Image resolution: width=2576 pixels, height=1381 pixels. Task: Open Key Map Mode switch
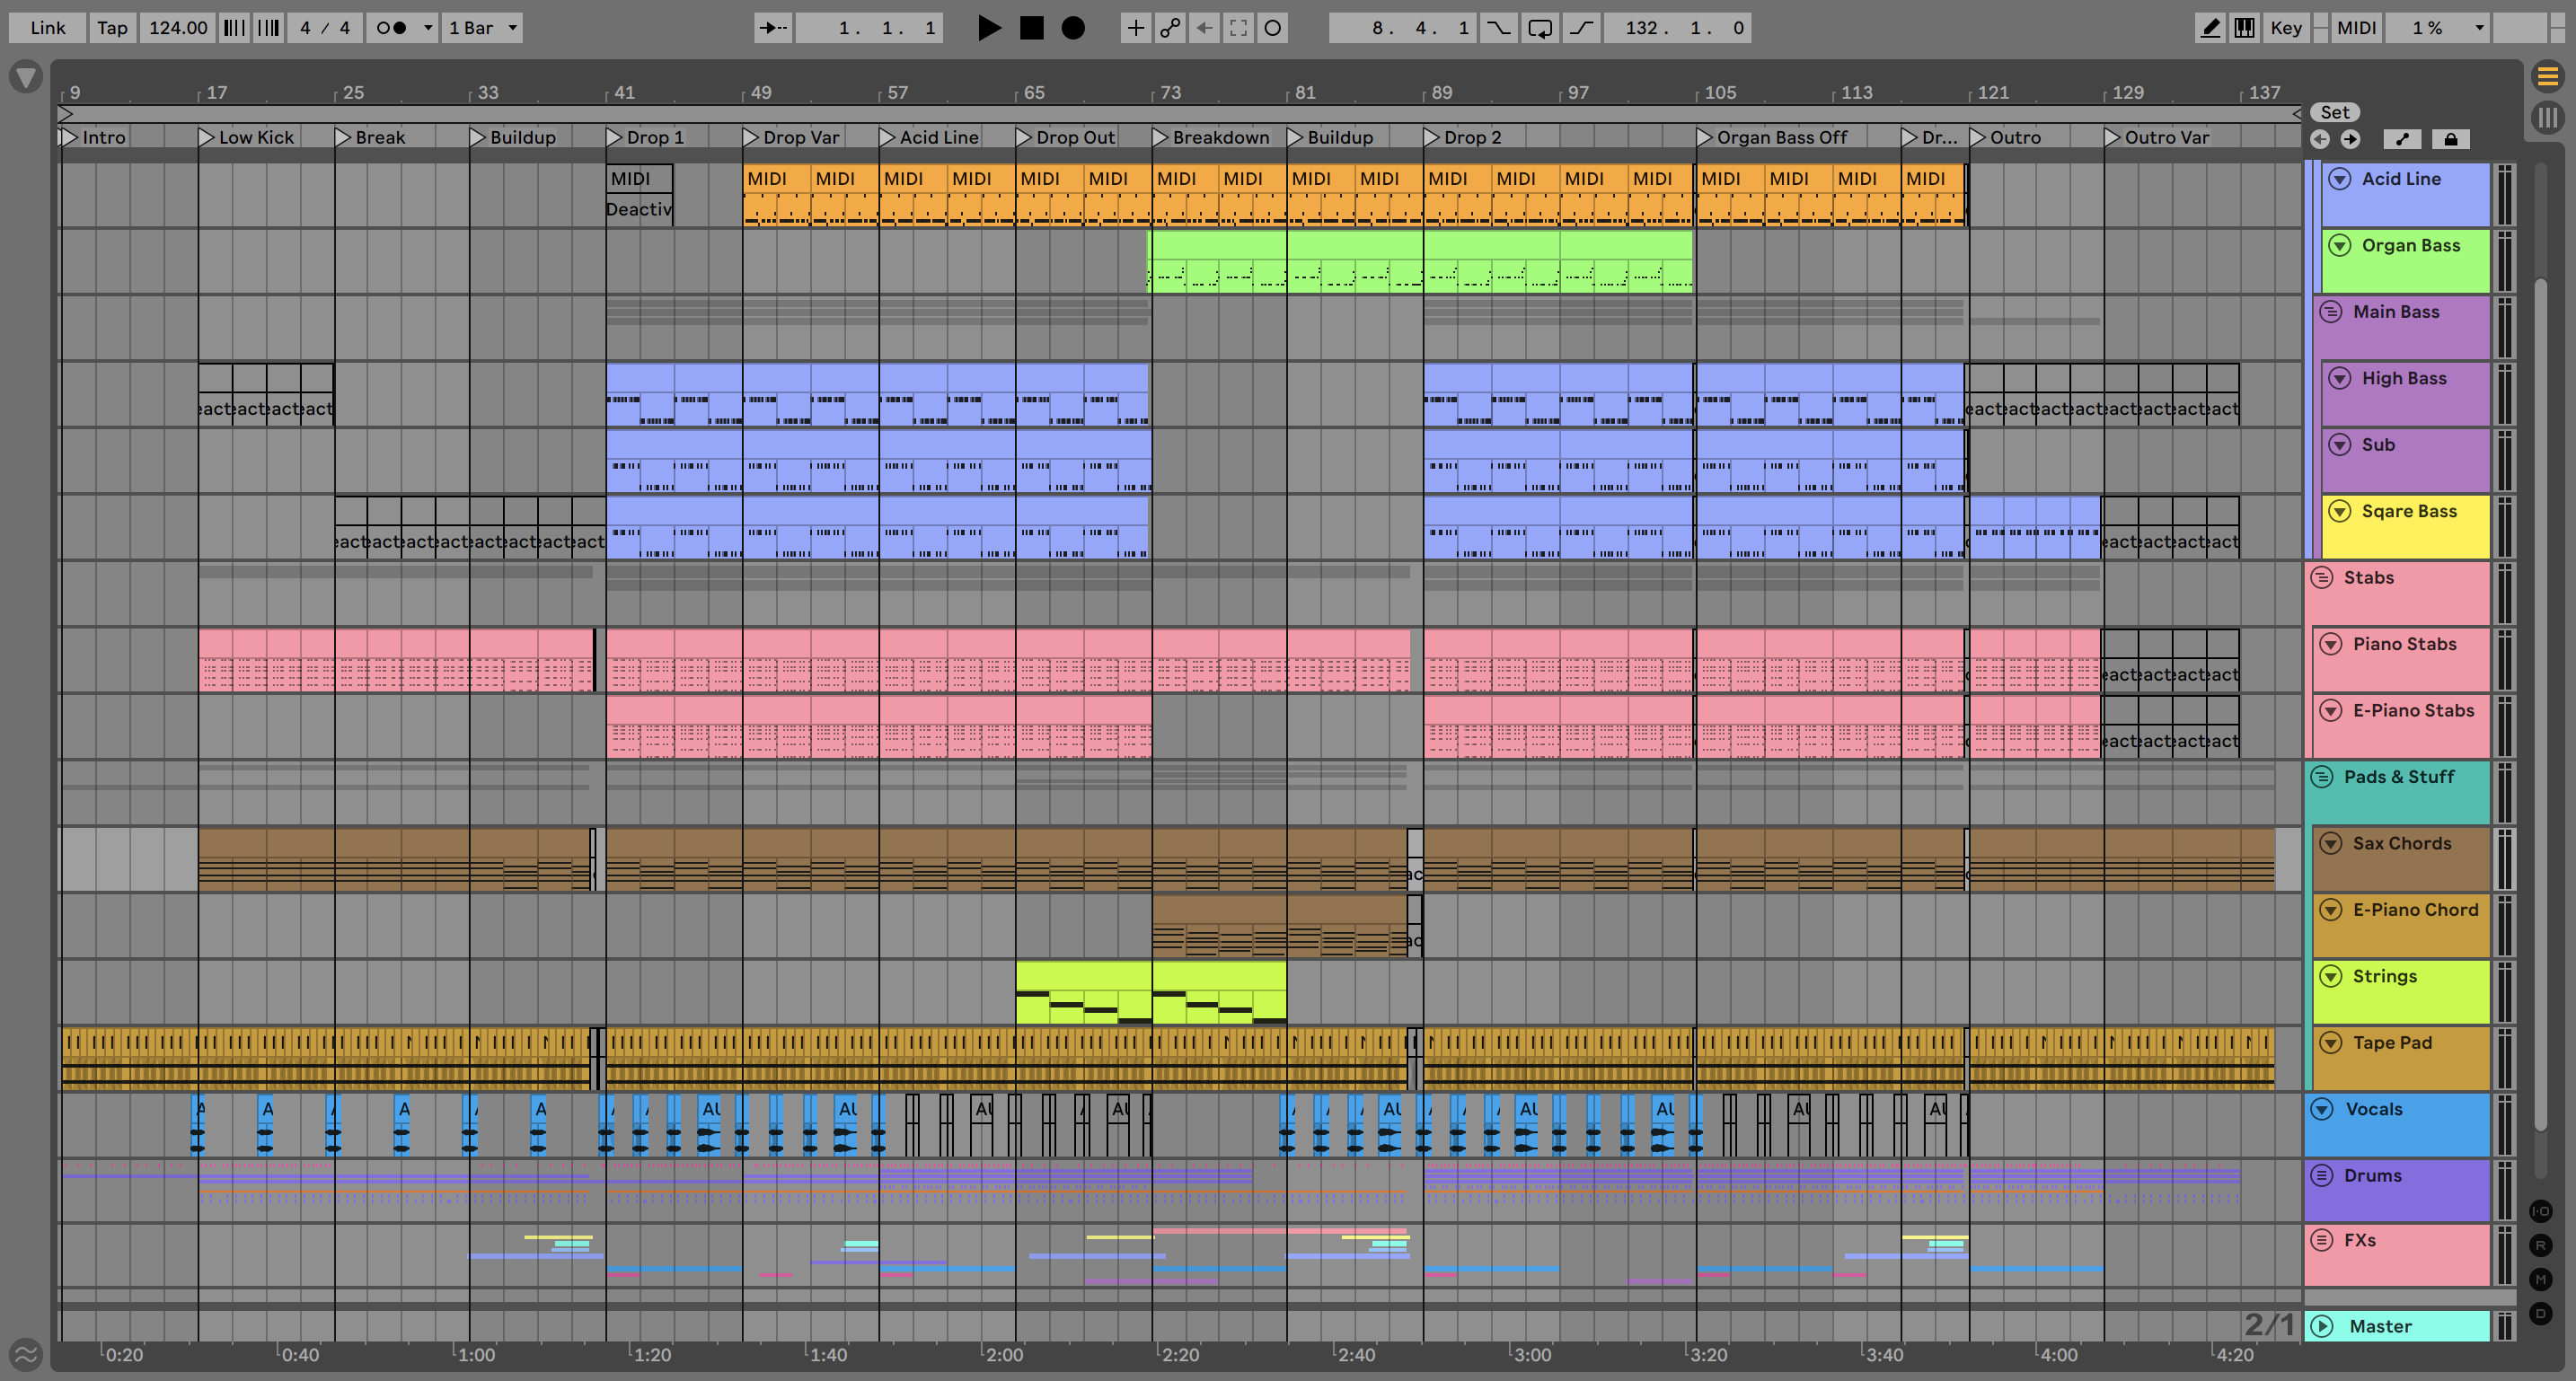(x=2285, y=28)
